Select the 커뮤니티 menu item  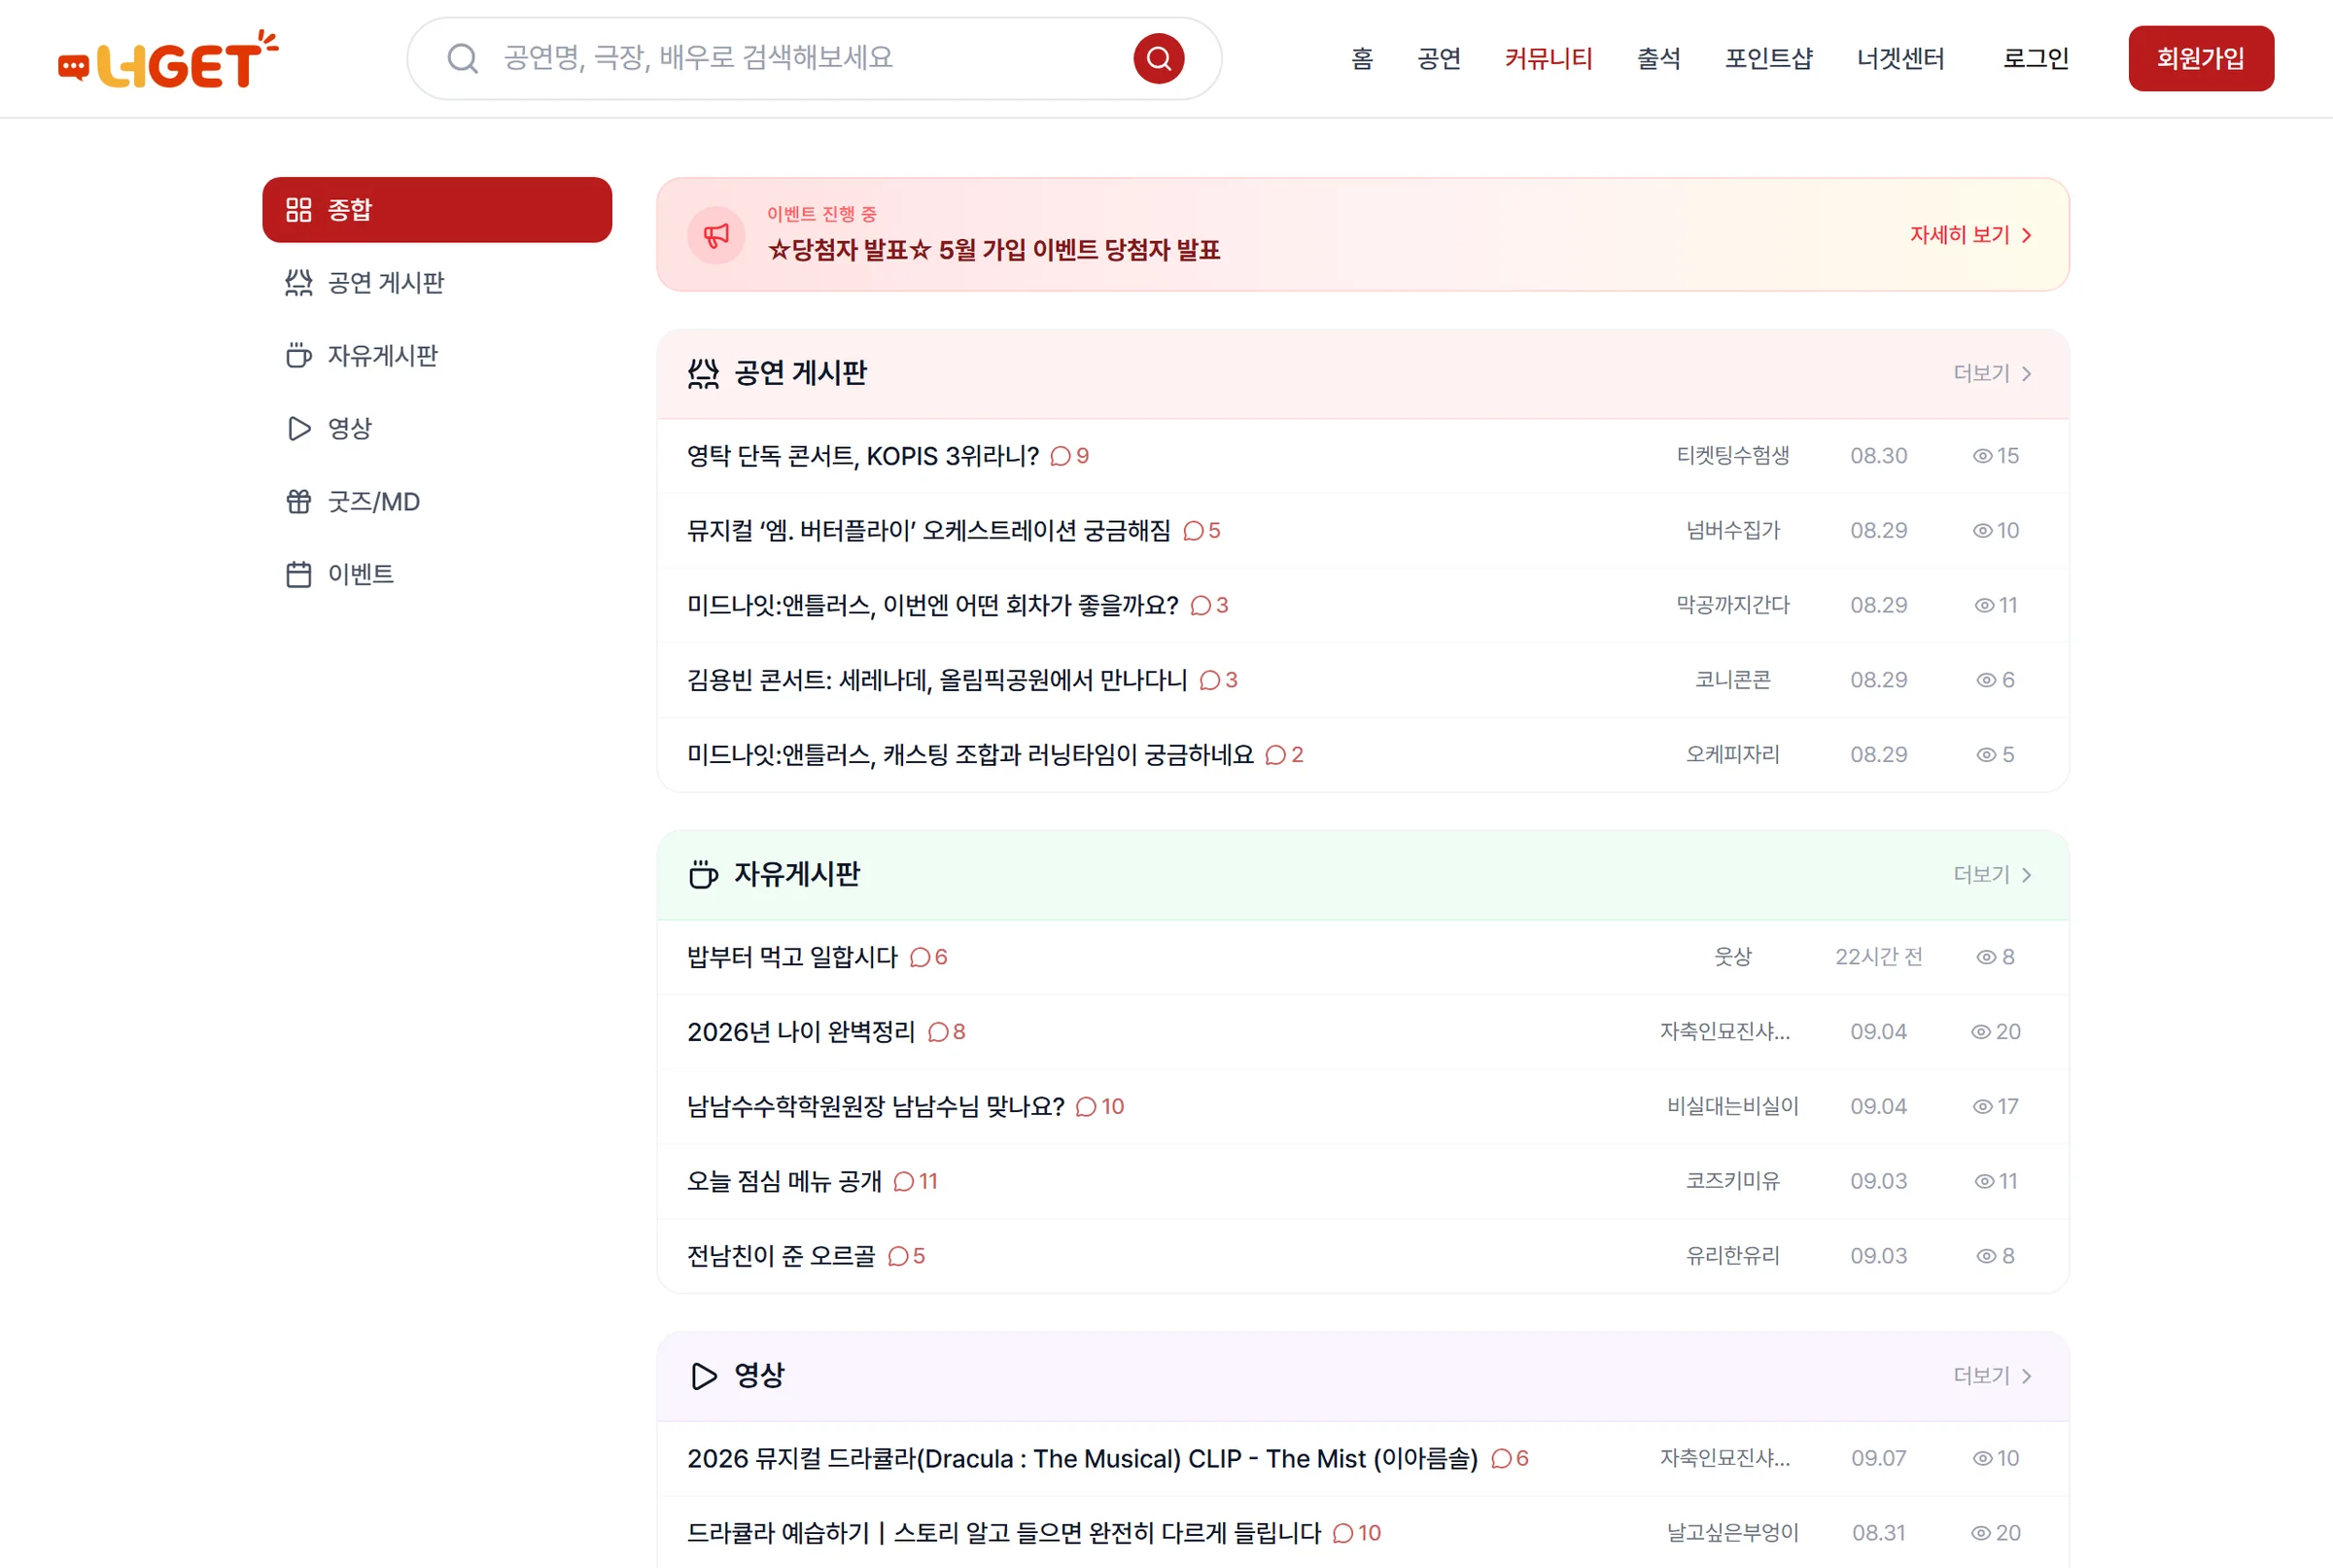coord(1548,58)
